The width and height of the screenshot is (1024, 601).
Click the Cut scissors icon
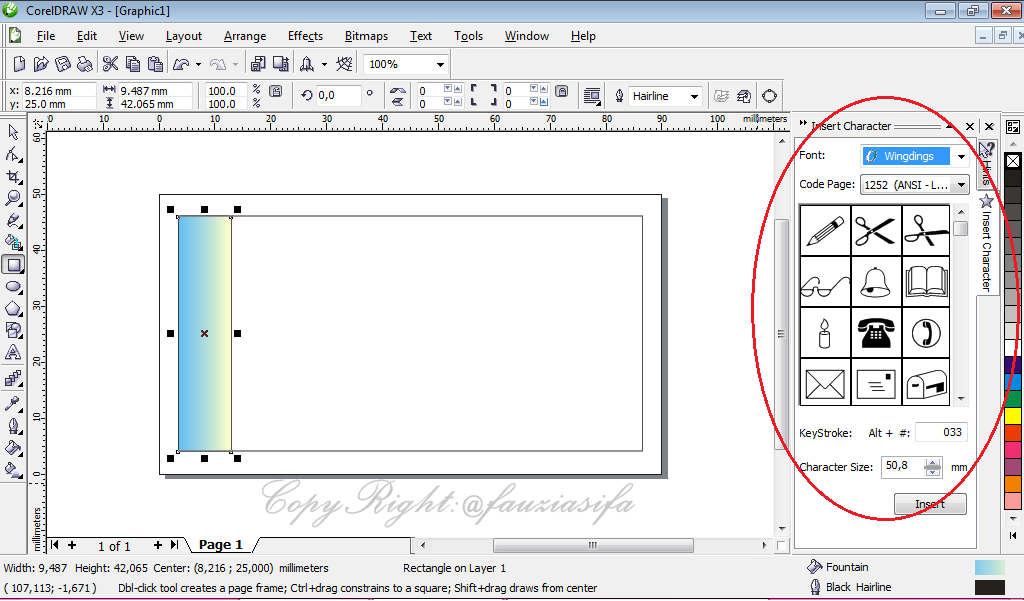(x=110, y=63)
